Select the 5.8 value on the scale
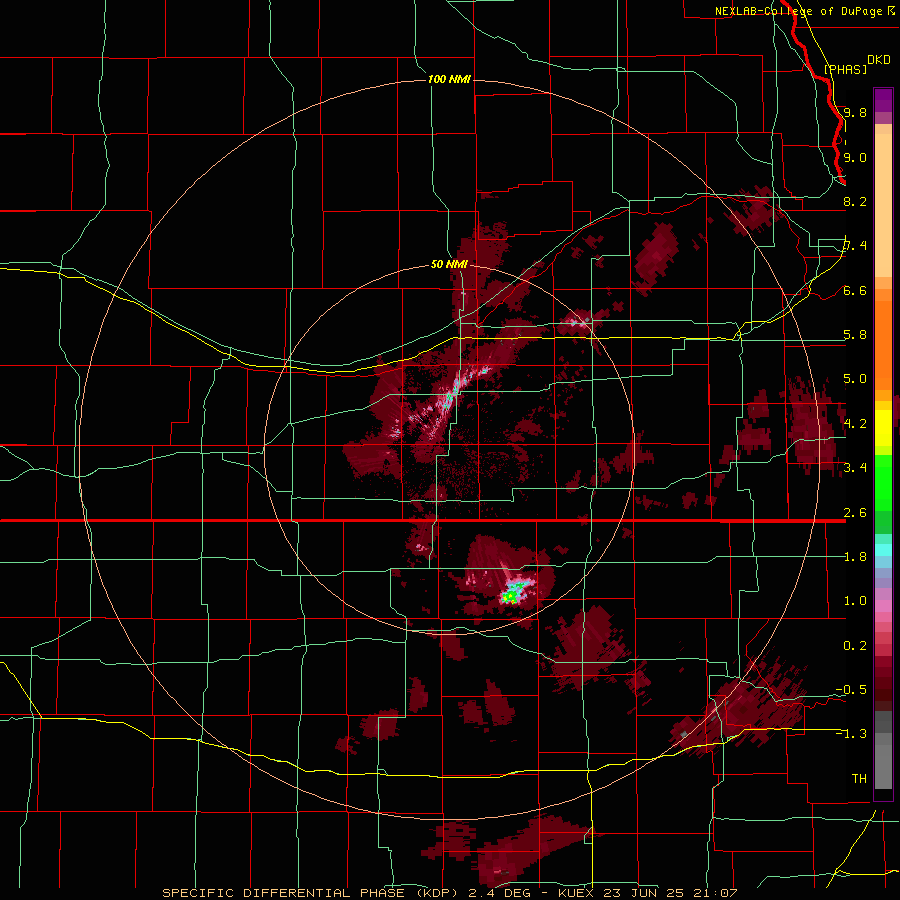Image resolution: width=900 pixels, height=900 pixels. click(x=855, y=335)
